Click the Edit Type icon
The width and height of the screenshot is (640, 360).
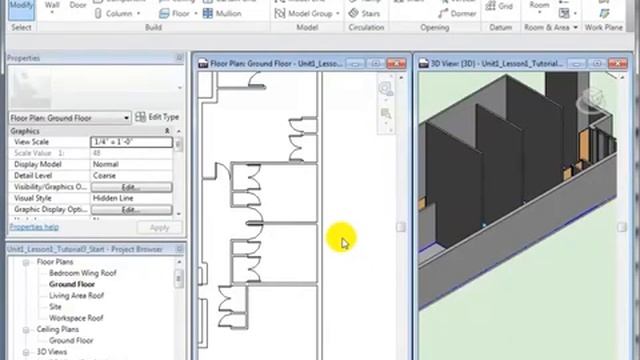point(140,117)
